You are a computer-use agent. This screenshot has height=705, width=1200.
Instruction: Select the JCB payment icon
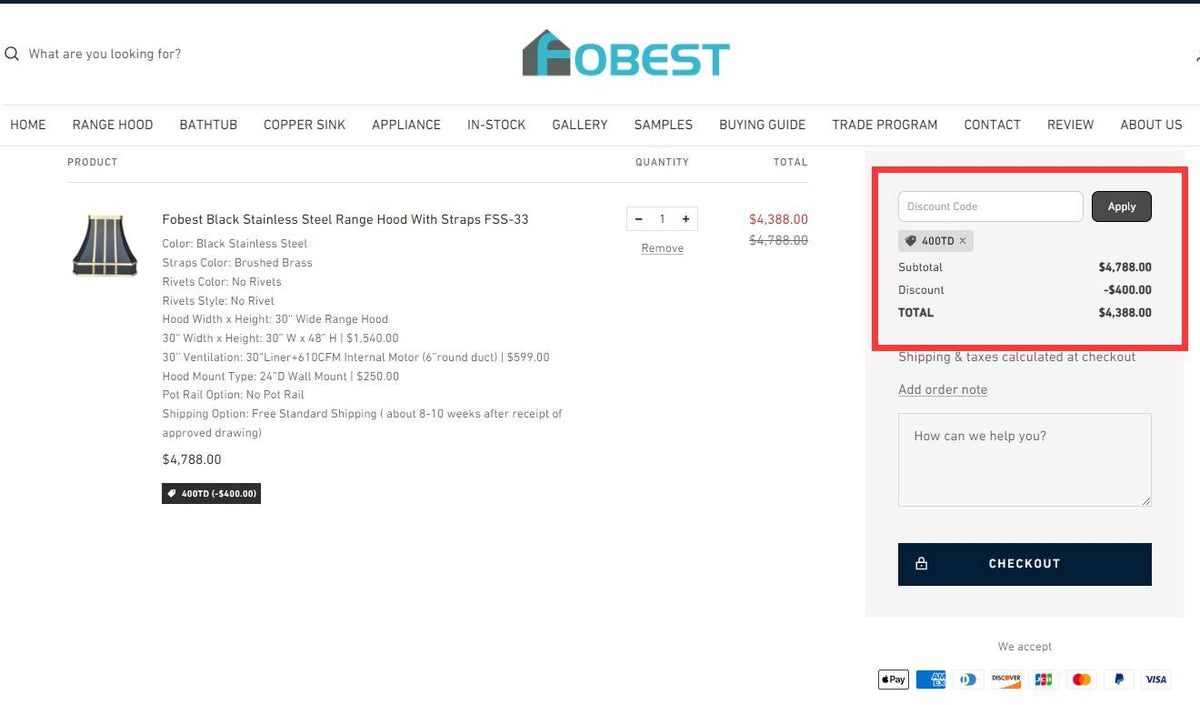[1043, 679]
